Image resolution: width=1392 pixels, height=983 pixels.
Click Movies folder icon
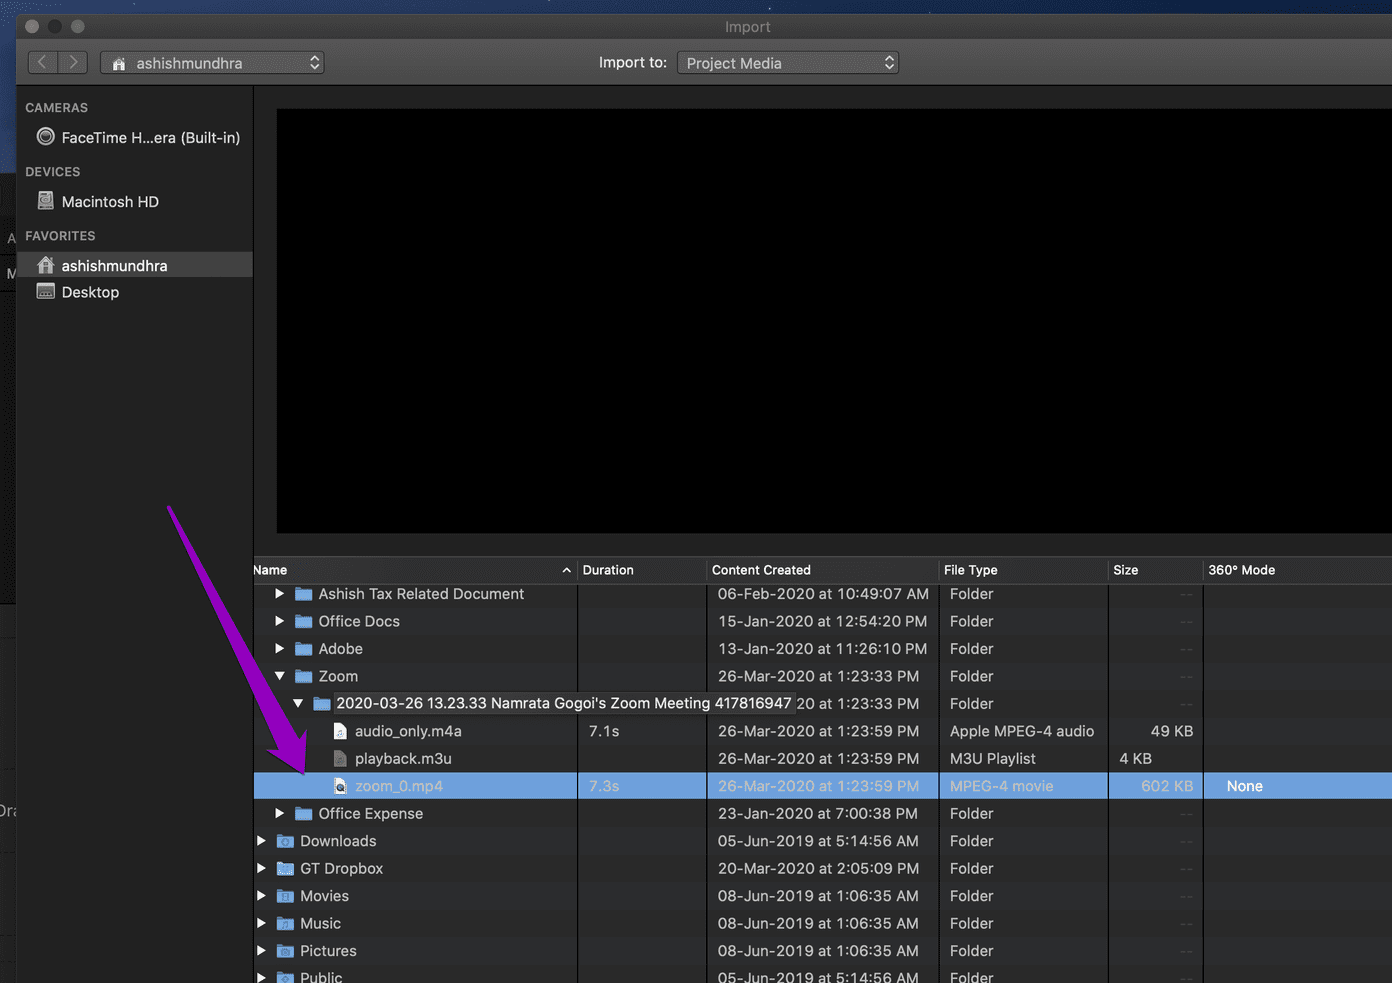coord(285,896)
